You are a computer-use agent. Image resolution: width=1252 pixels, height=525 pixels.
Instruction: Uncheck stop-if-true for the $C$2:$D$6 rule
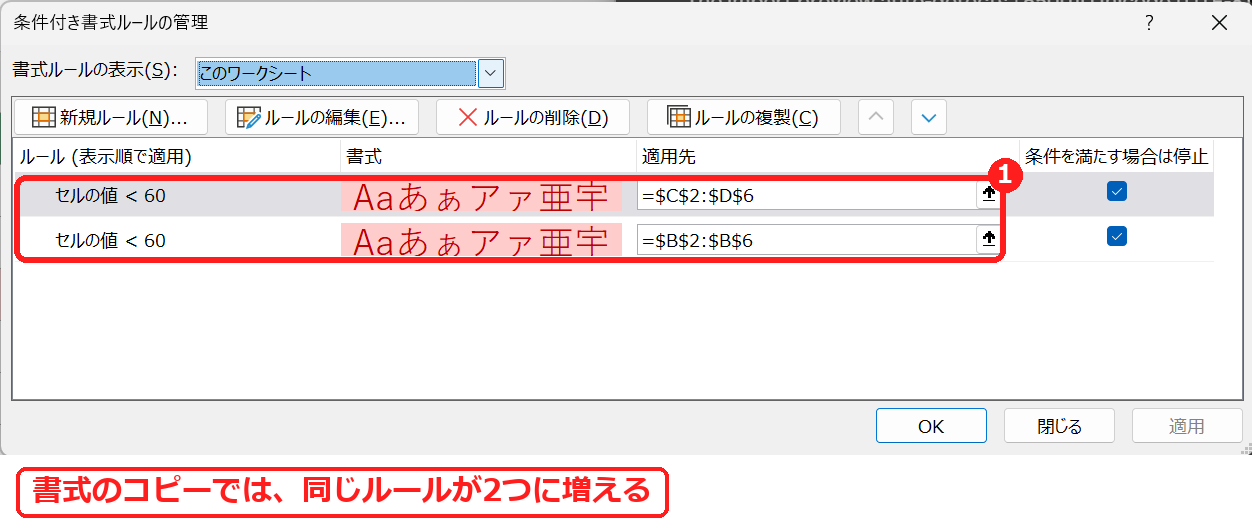click(x=1117, y=192)
